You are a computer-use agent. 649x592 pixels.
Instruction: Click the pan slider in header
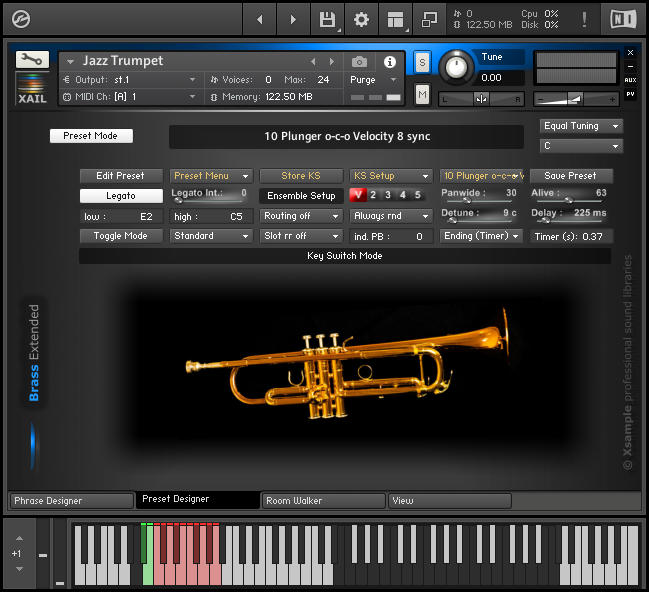point(481,99)
